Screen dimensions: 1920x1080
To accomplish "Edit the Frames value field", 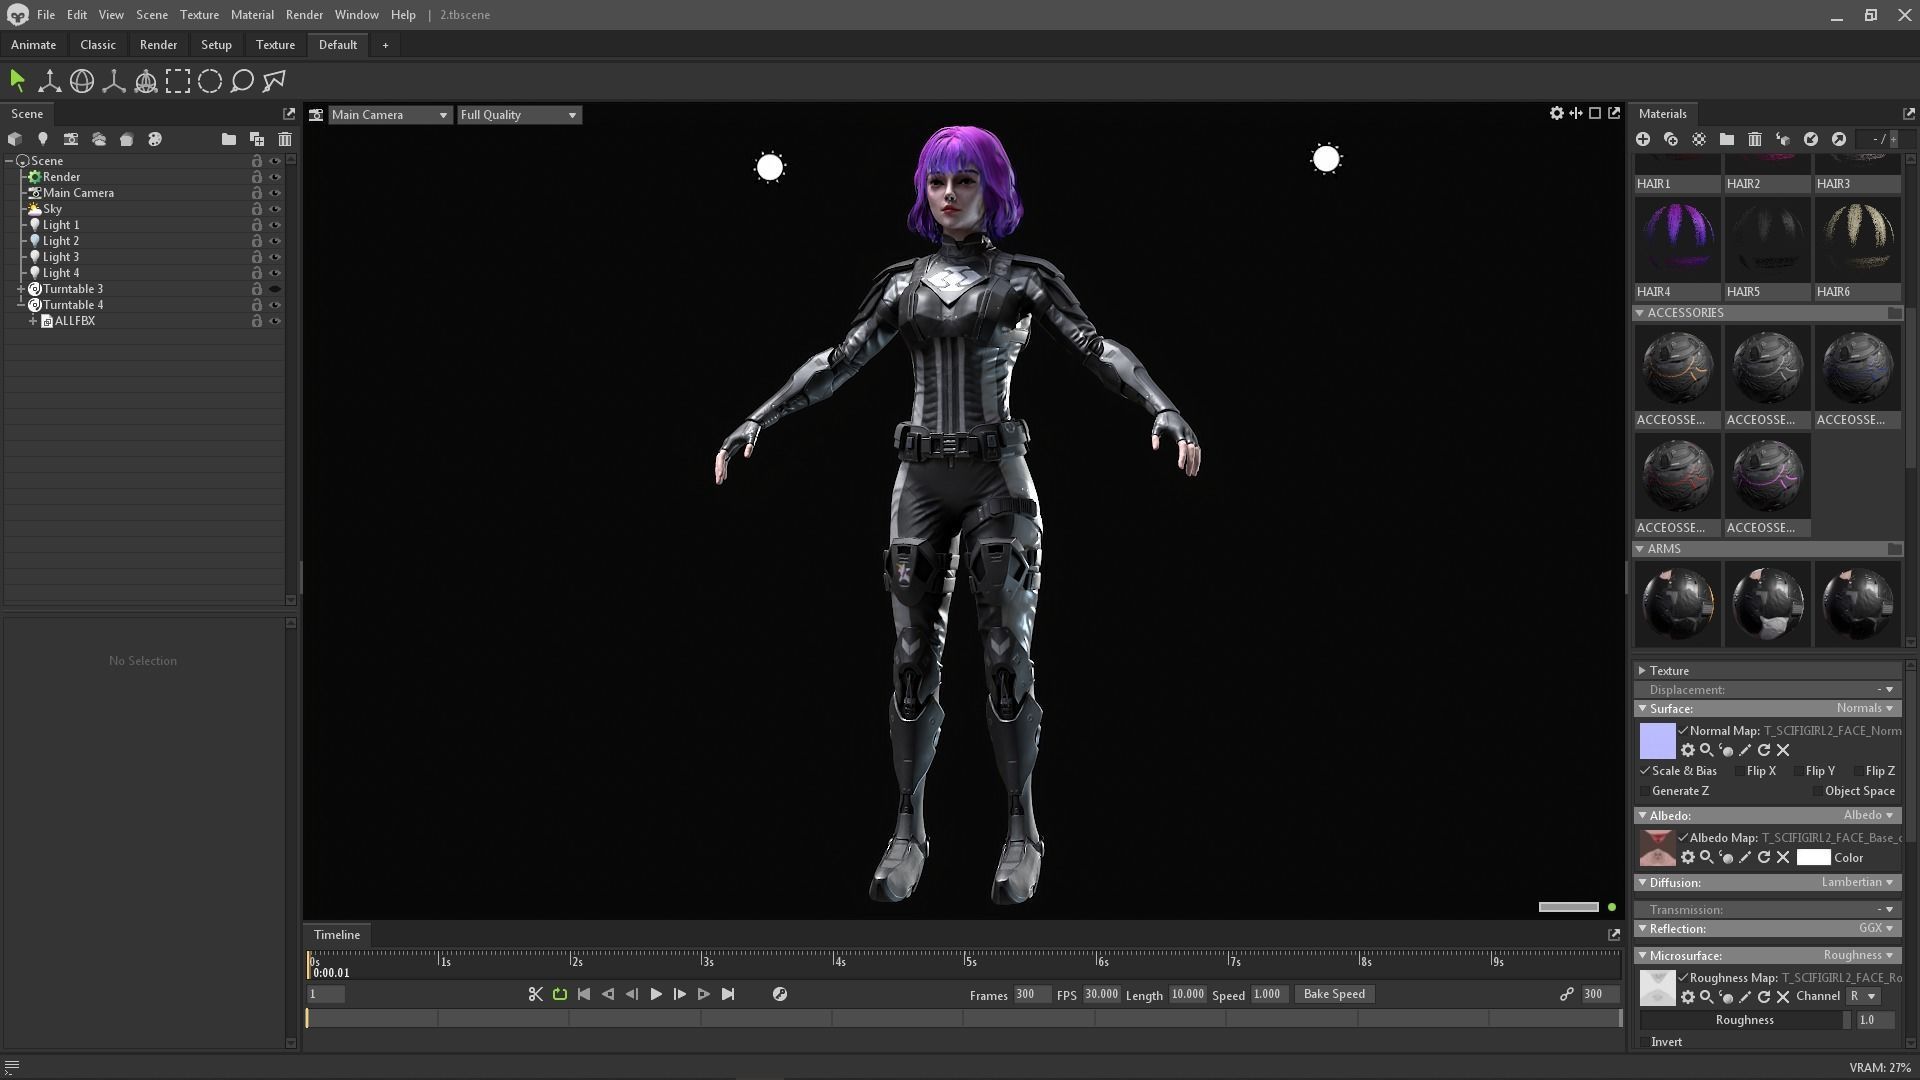I will 1031,994.
